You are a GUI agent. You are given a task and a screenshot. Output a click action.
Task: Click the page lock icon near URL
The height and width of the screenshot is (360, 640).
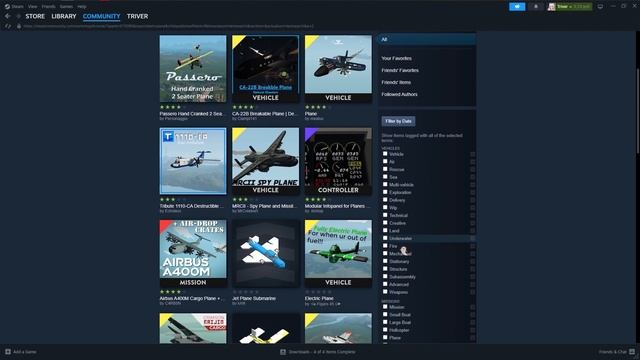coord(19,26)
